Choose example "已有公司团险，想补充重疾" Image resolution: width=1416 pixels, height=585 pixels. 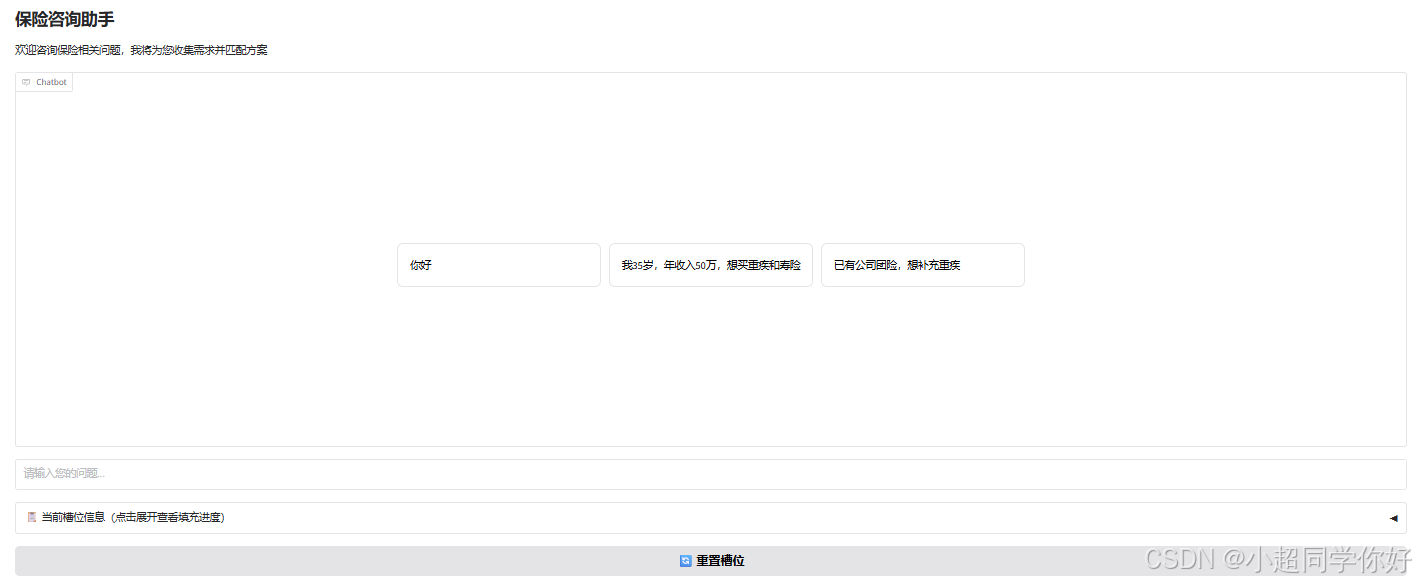click(922, 265)
